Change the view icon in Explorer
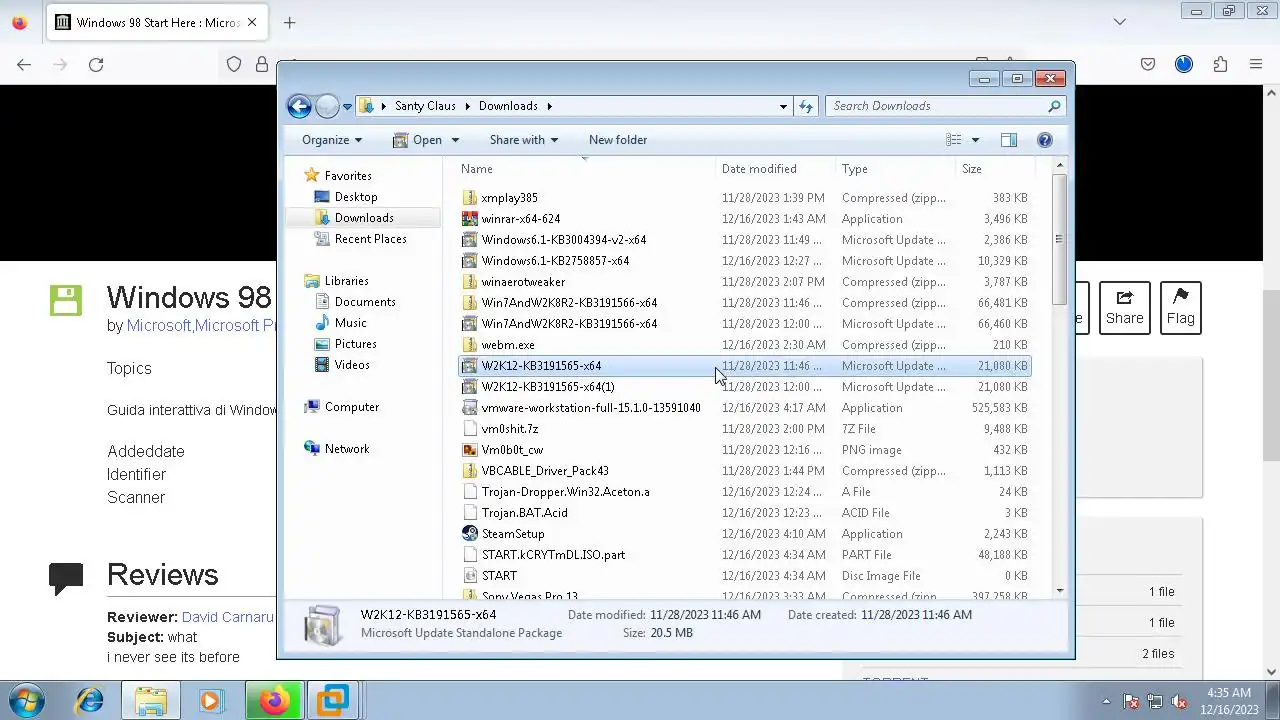This screenshot has width=1280, height=720. [x=954, y=140]
